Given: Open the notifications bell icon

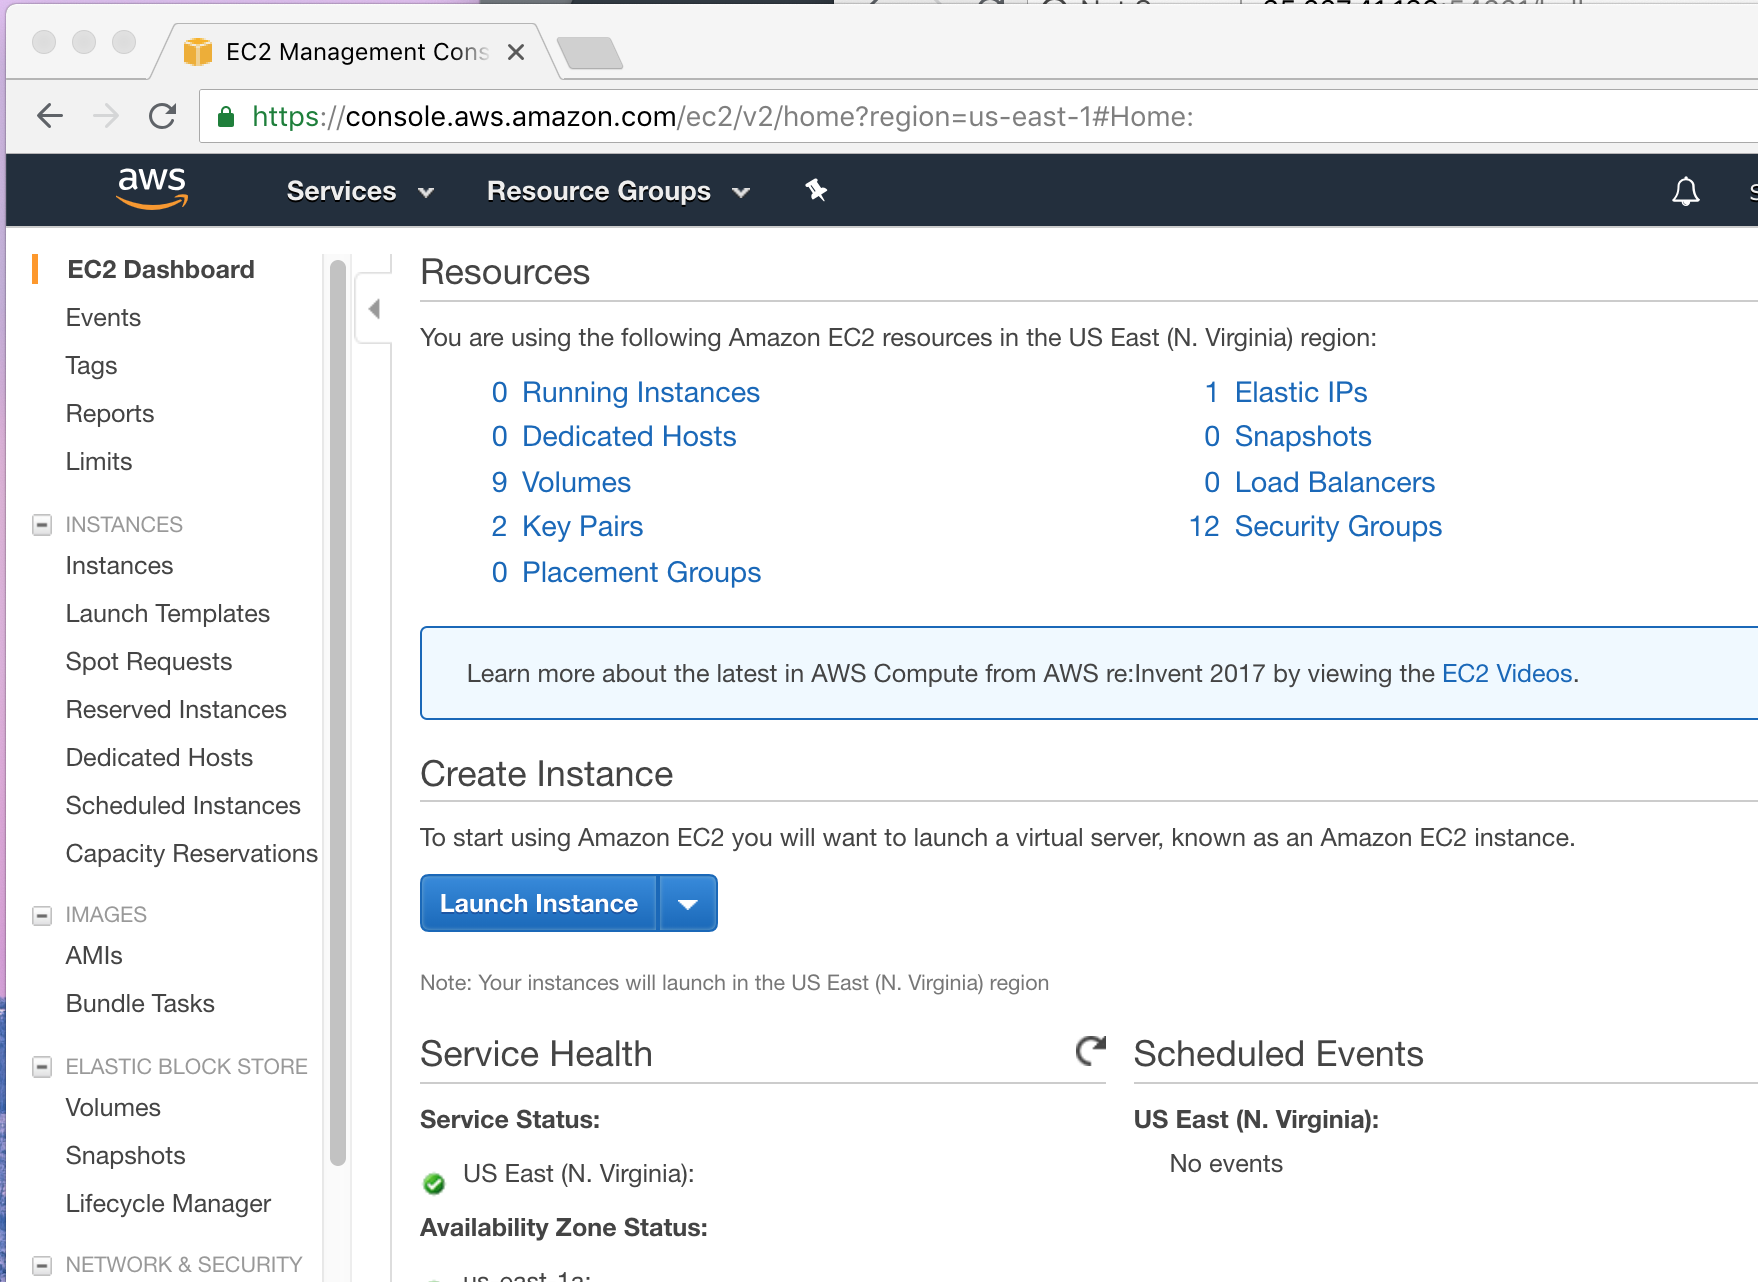Looking at the screenshot, I should [x=1685, y=191].
